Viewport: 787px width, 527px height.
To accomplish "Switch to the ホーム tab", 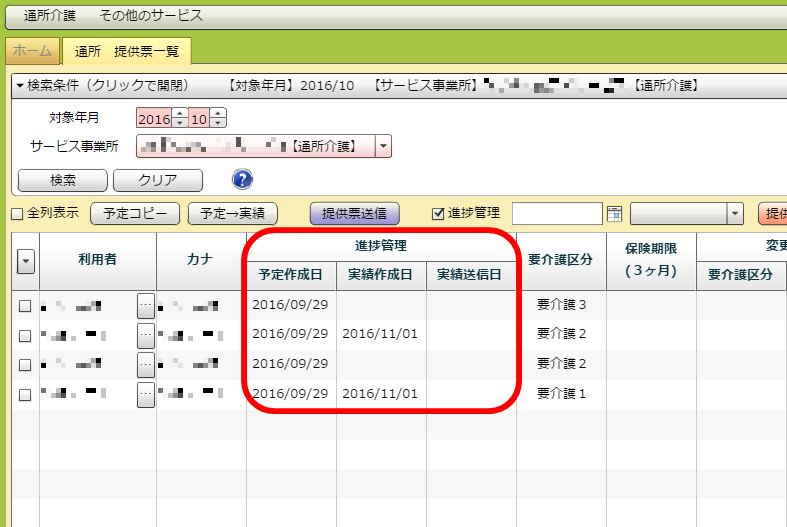I will [x=33, y=51].
